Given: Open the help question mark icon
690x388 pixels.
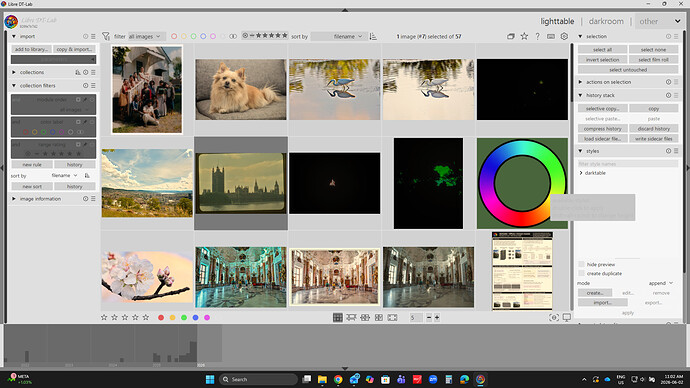Looking at the screenshot, I should click(x=537, y=36).
